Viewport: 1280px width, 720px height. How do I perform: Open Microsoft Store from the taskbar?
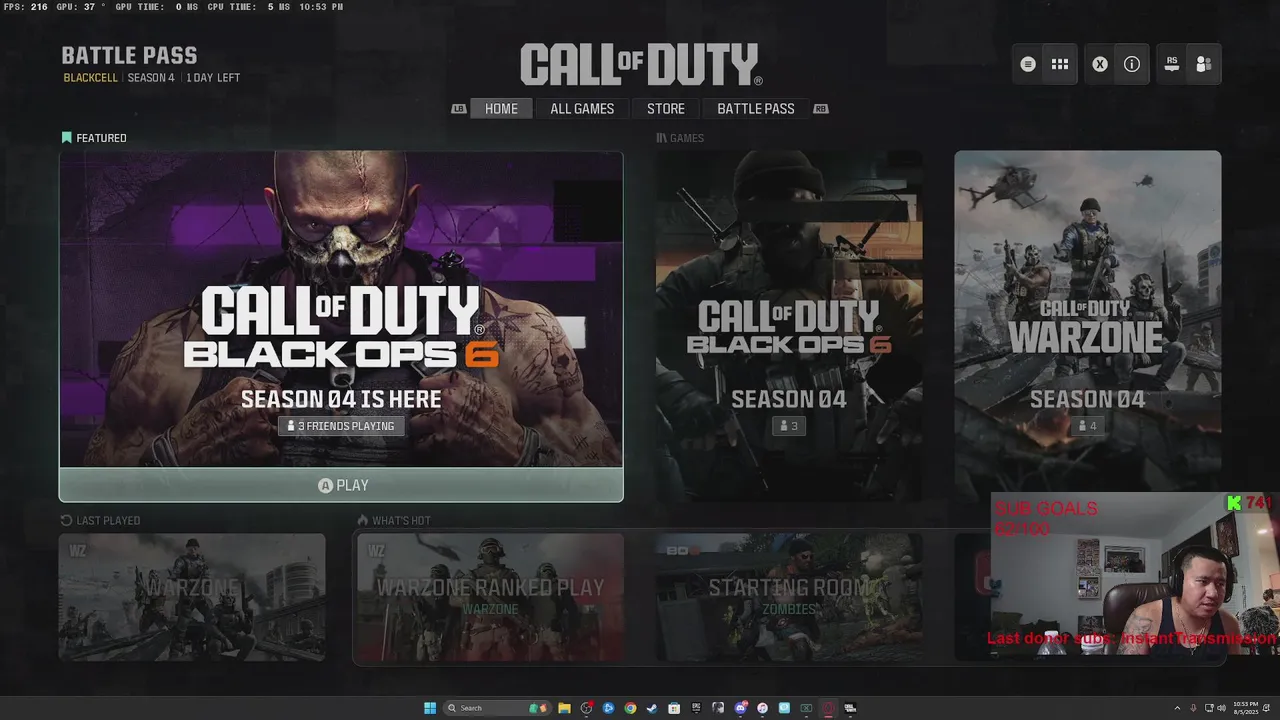[674, 708]
